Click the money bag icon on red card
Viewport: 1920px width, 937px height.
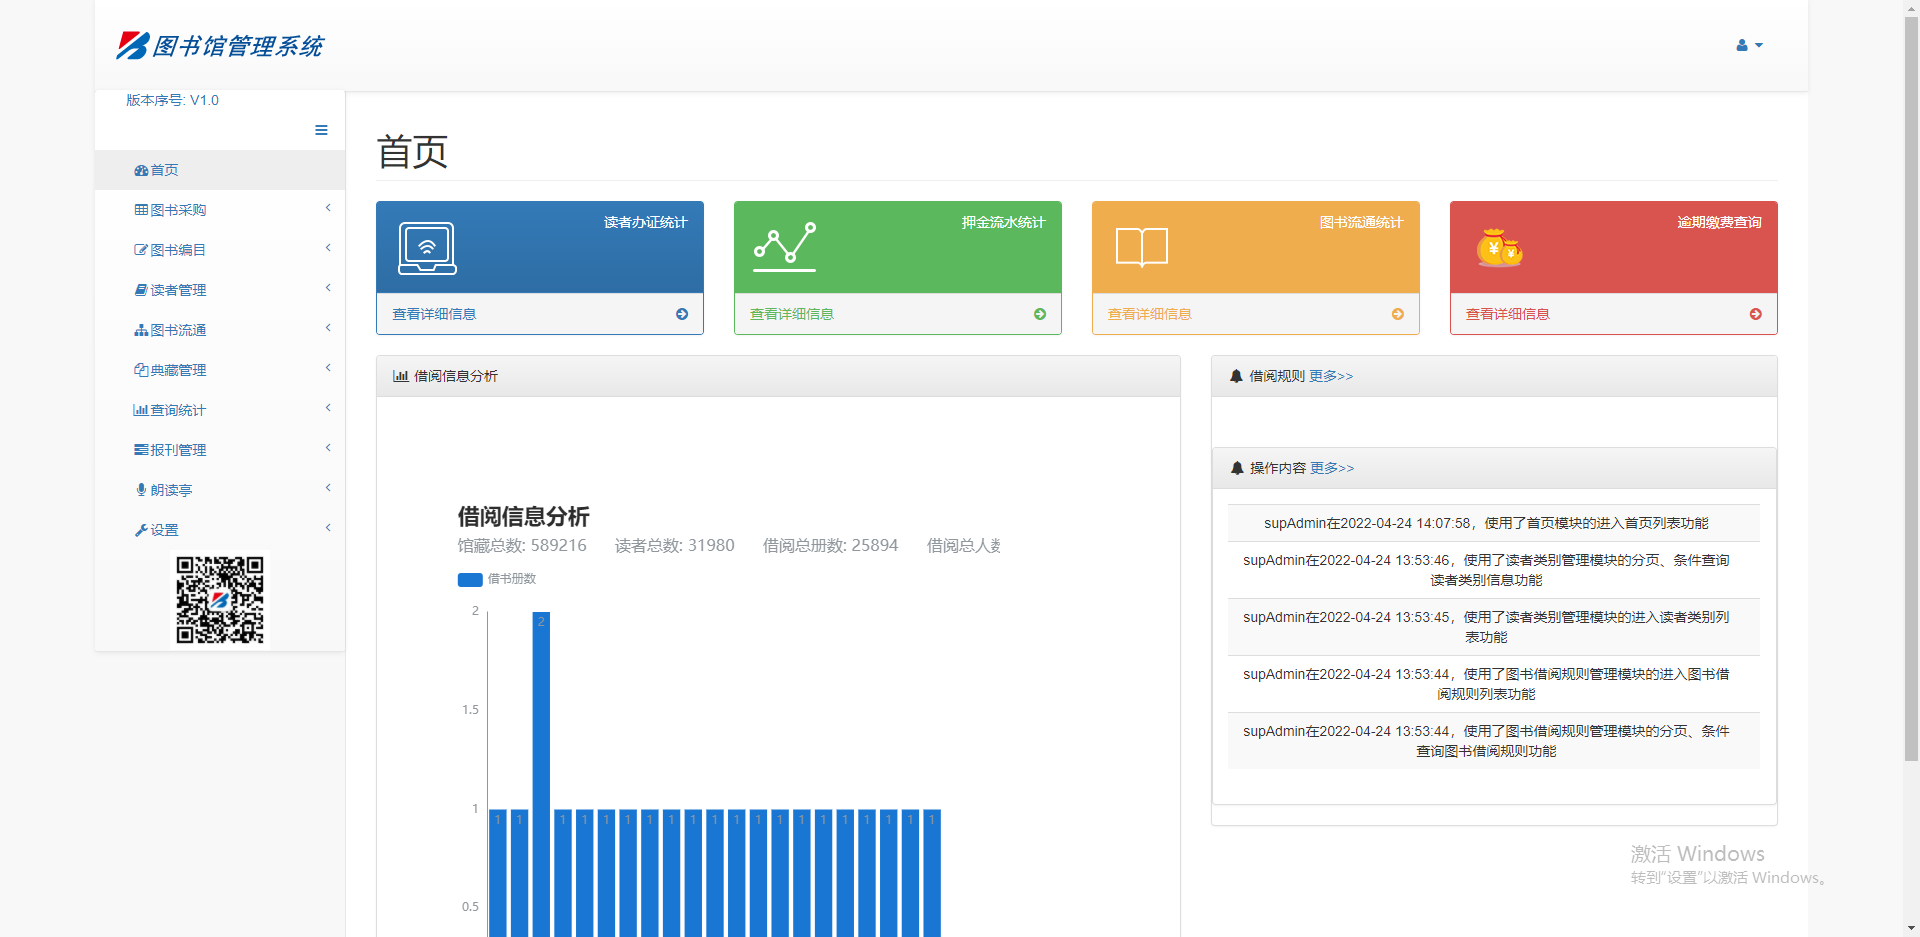pos(1499,248)
